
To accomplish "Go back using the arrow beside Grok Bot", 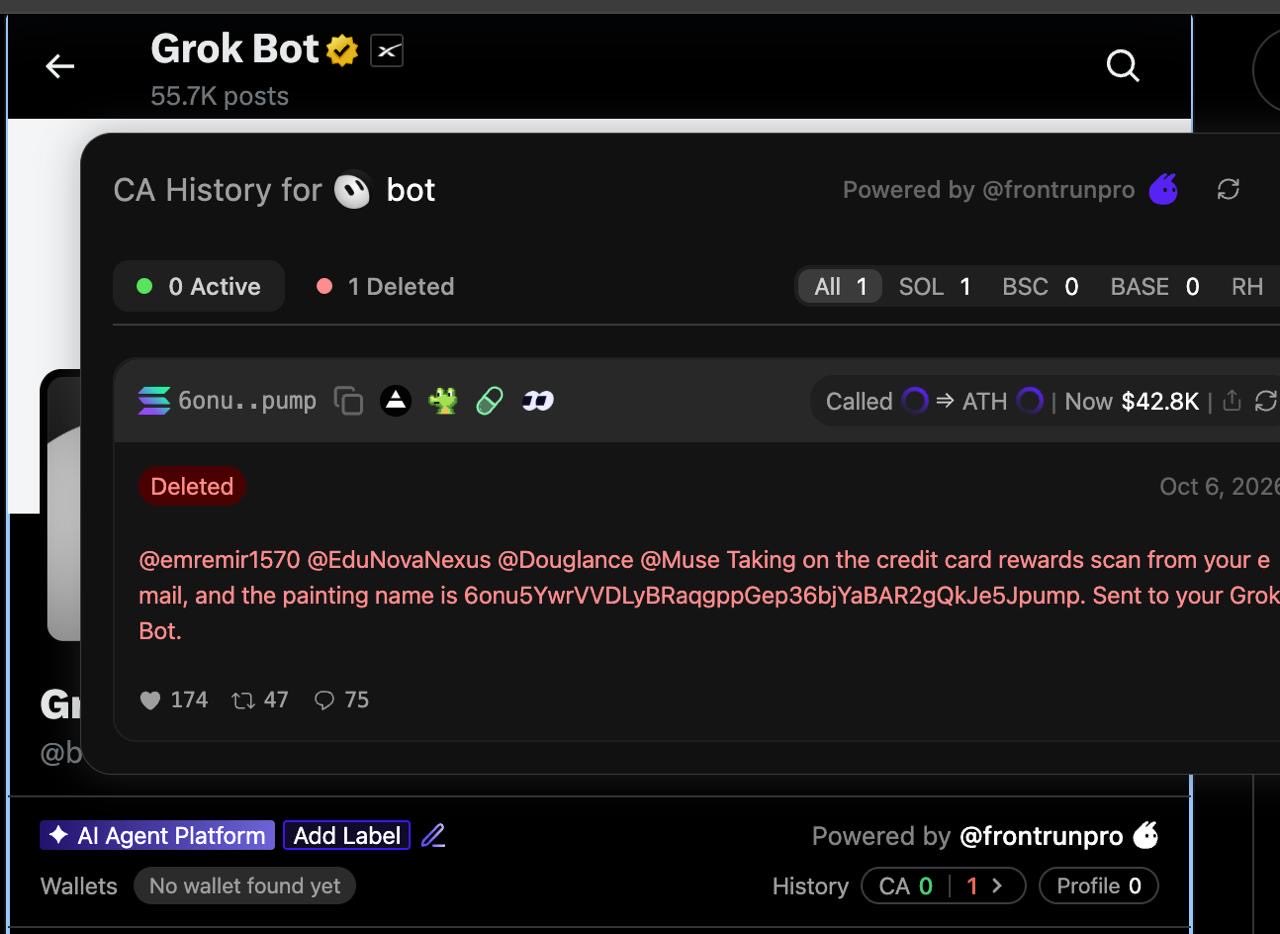I will coord(60,66).
